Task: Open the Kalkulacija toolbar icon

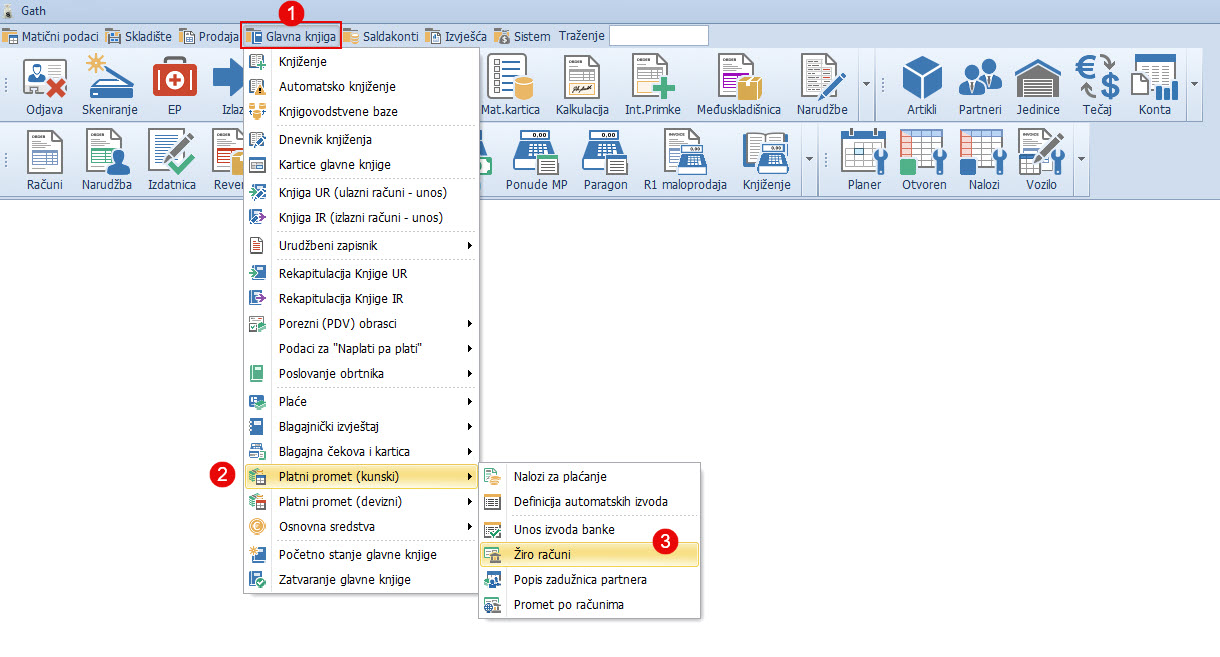Action: click(x=581, y=79)
